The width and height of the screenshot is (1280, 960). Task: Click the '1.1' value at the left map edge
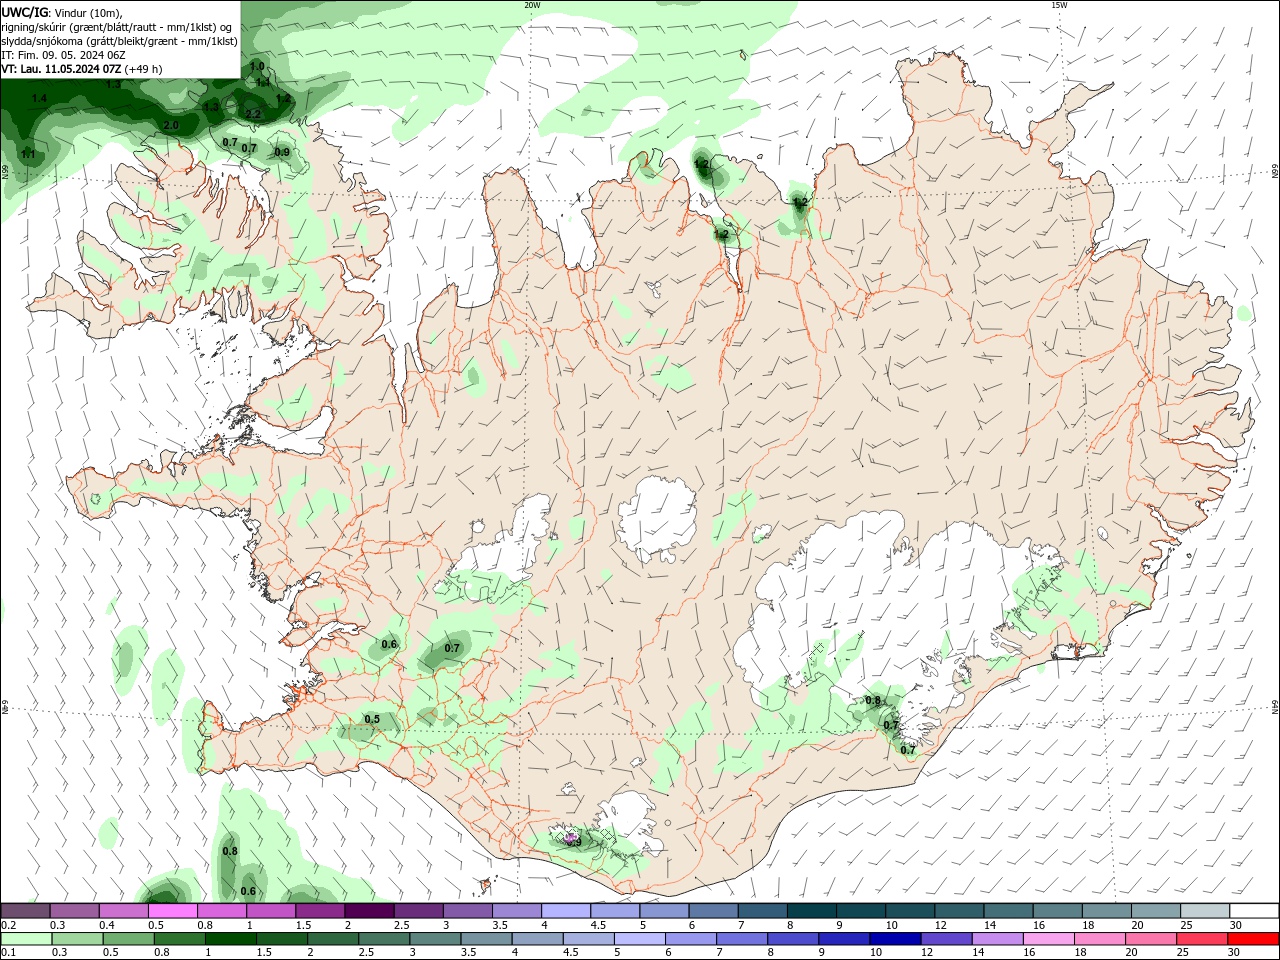click(x=28, y=154)
